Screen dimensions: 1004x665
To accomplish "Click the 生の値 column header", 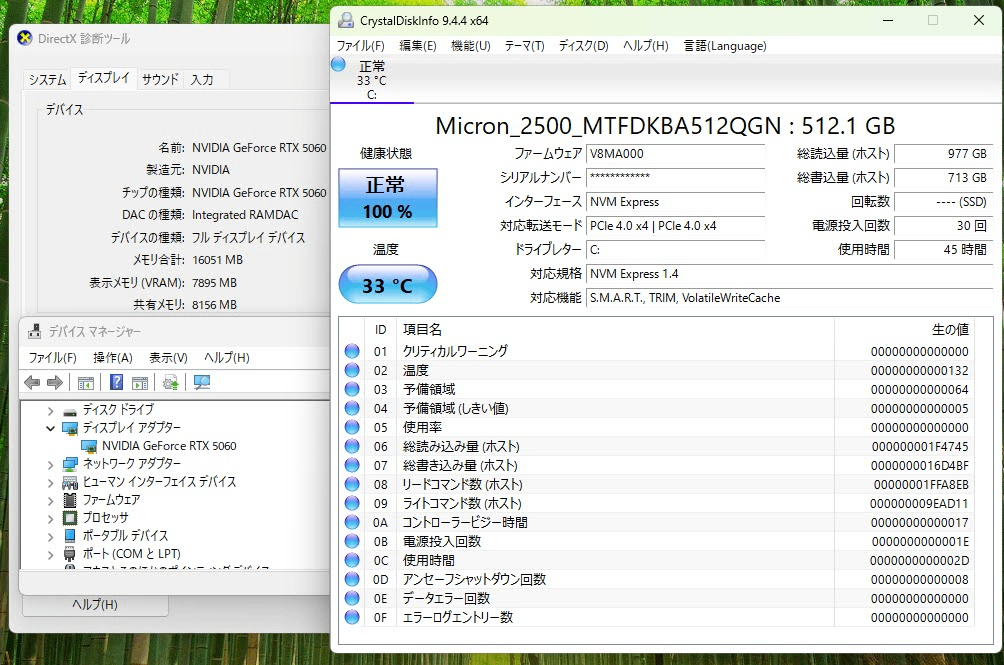I will pos(950,330).
